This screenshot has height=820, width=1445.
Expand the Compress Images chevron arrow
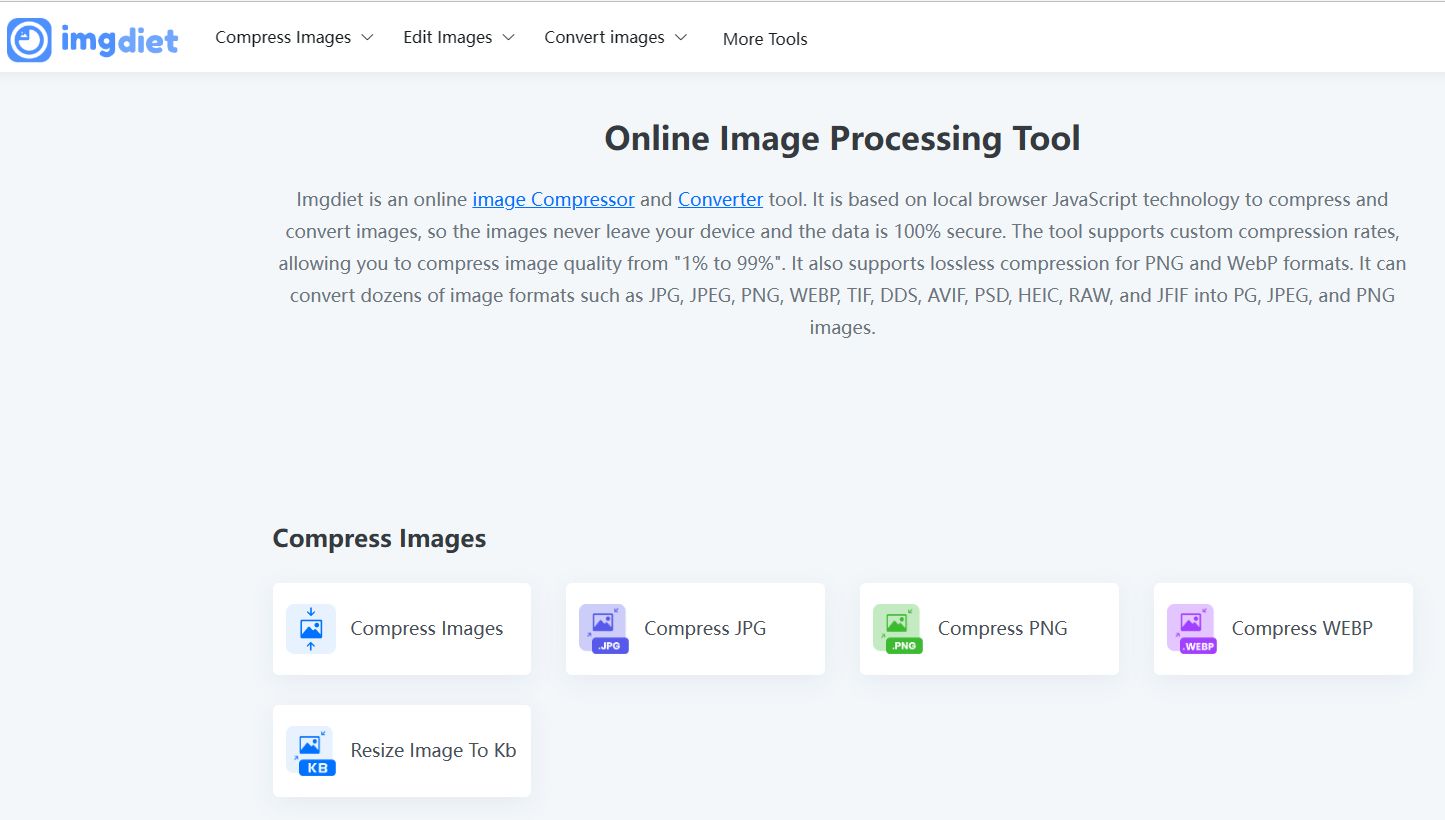click(367, 38)
